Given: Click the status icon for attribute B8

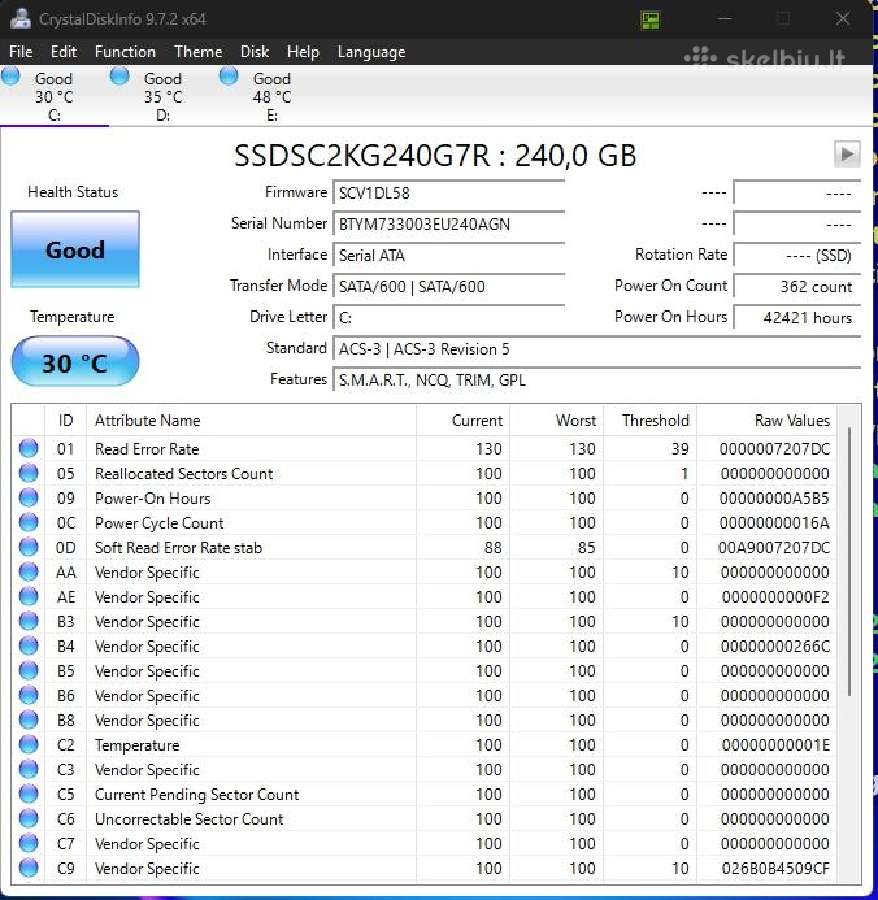Looking at the screenshot, I should click(28, 720).
